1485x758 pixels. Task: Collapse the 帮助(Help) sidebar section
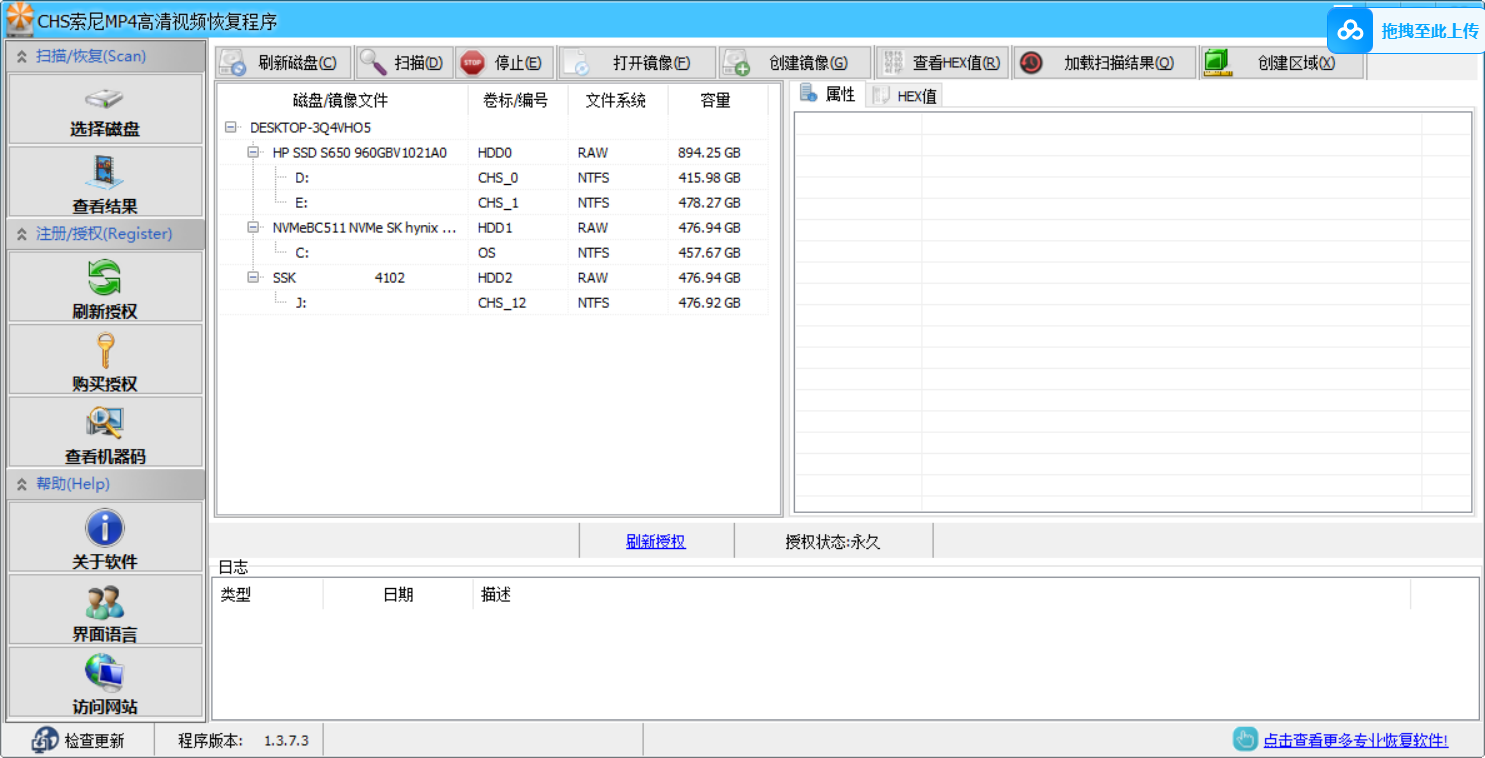point(22,484)
